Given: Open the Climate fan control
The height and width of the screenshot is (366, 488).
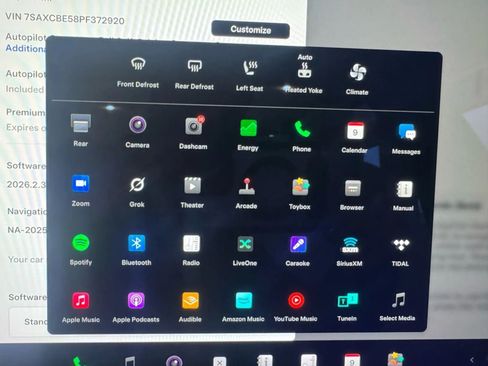Looking at the screenshot, I should [357, 79].
